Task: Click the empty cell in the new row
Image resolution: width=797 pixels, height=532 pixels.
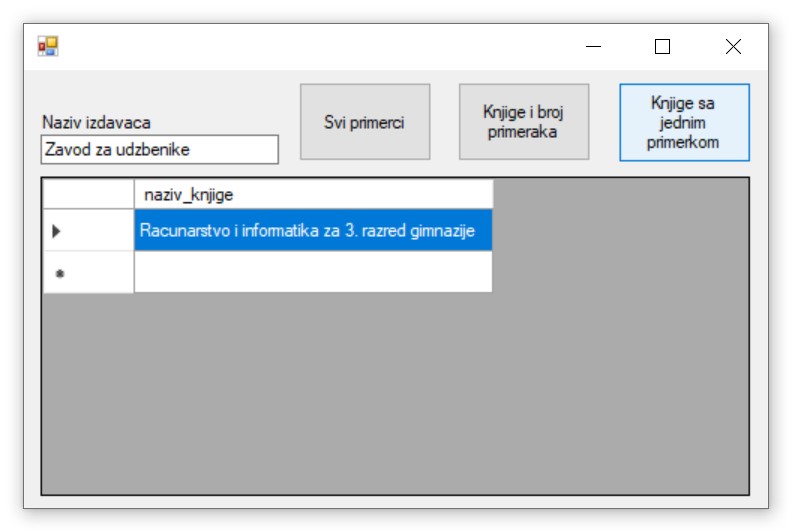Action: pyautogui.click(x=313, y=272)
